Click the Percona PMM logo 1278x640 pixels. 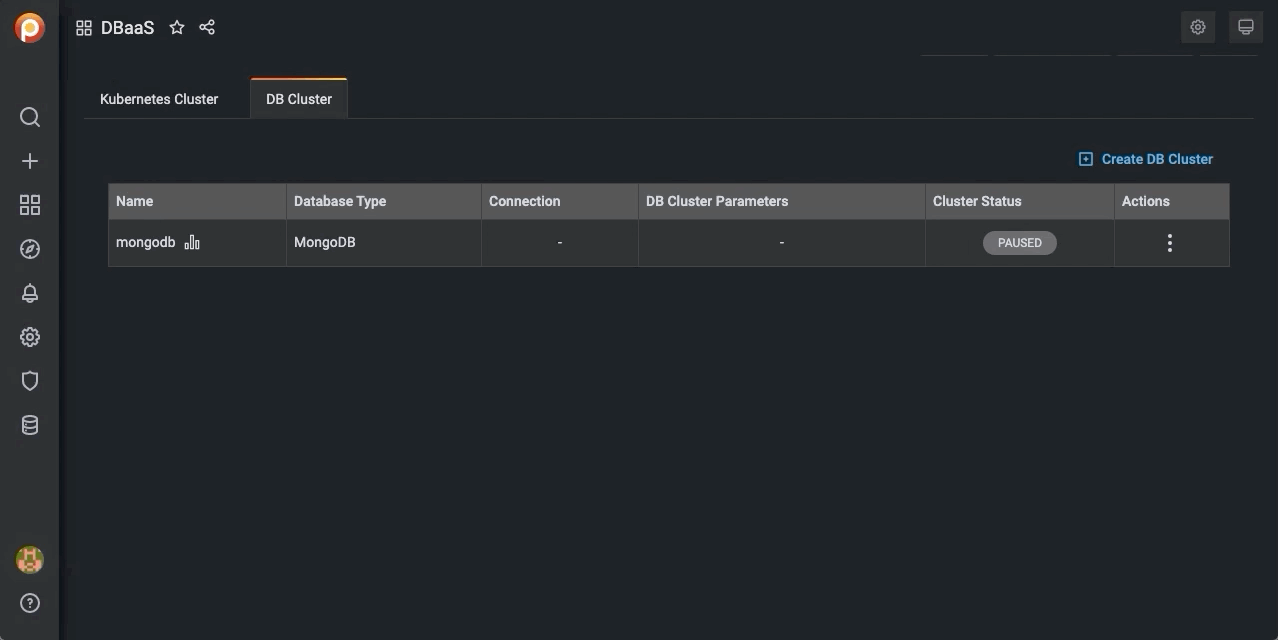pos(30,28)
